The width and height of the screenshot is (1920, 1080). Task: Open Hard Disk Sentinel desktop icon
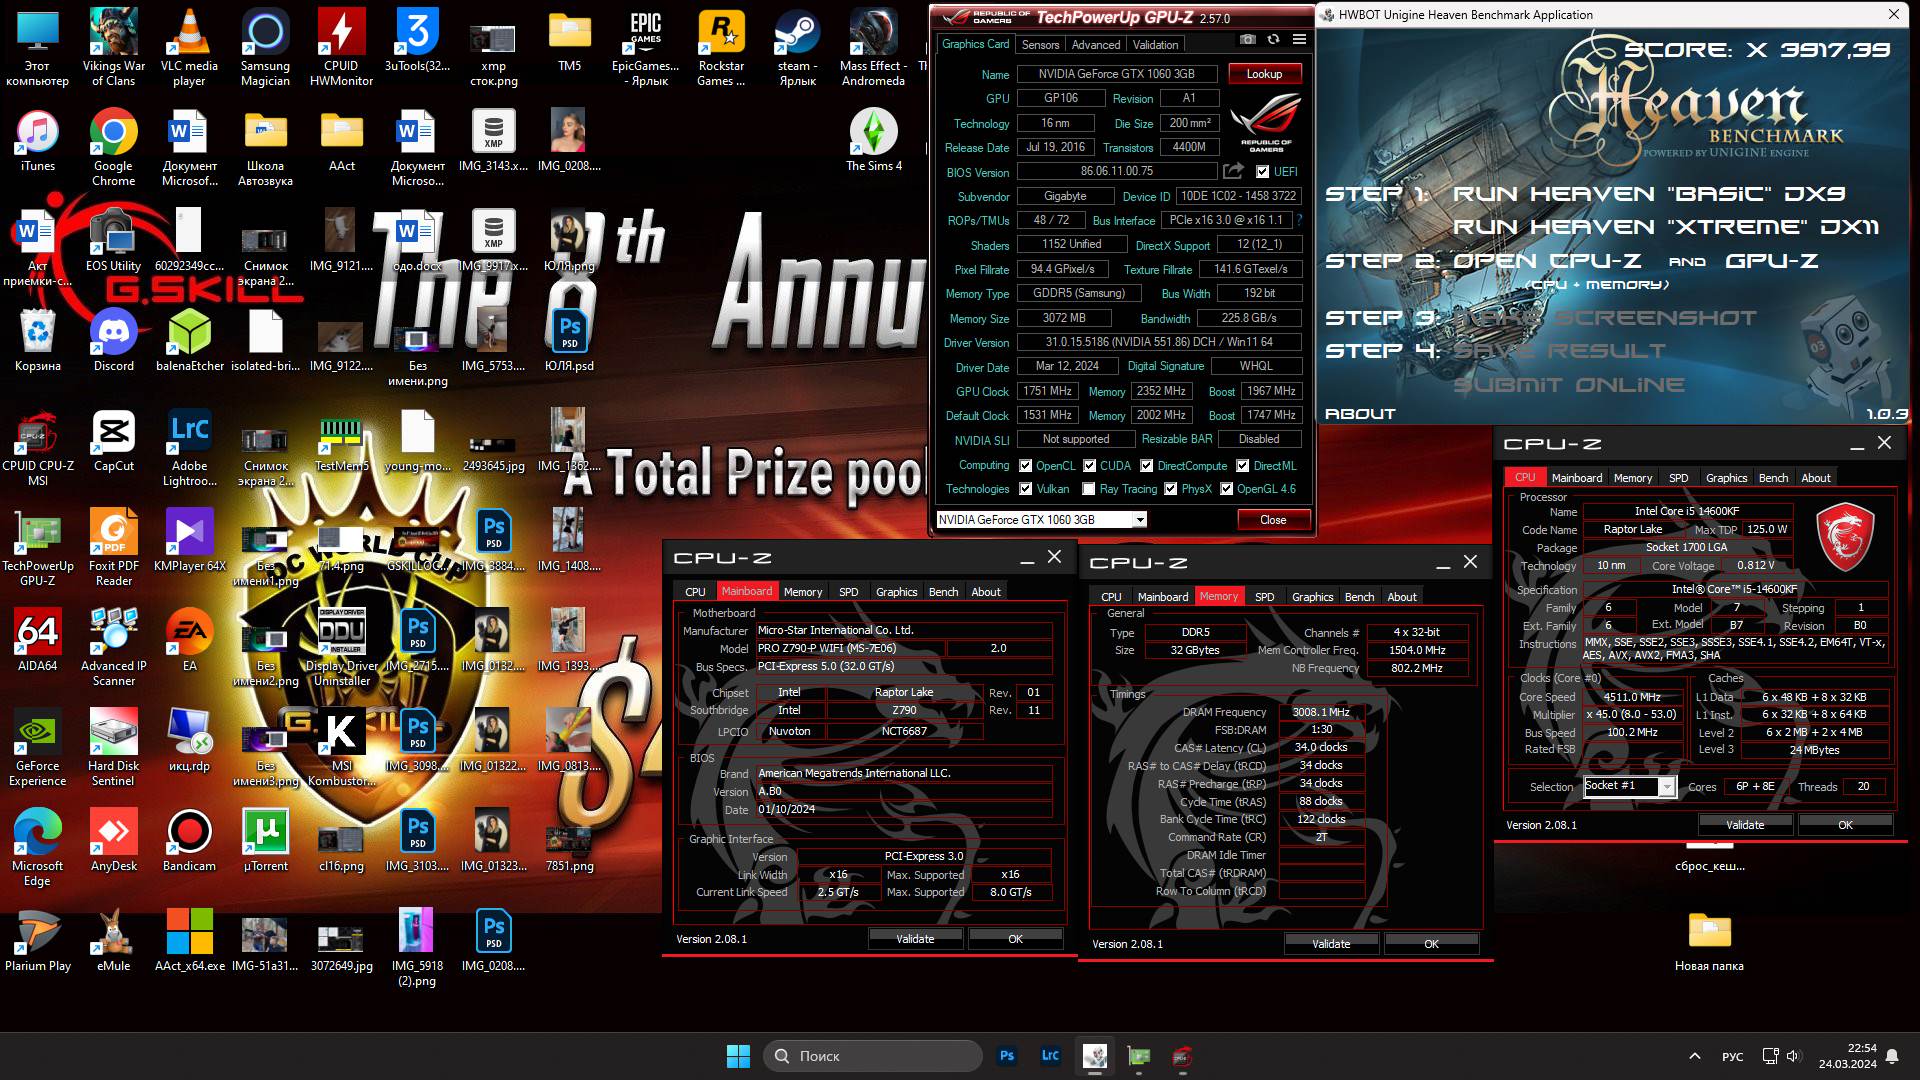coord(113,747)
